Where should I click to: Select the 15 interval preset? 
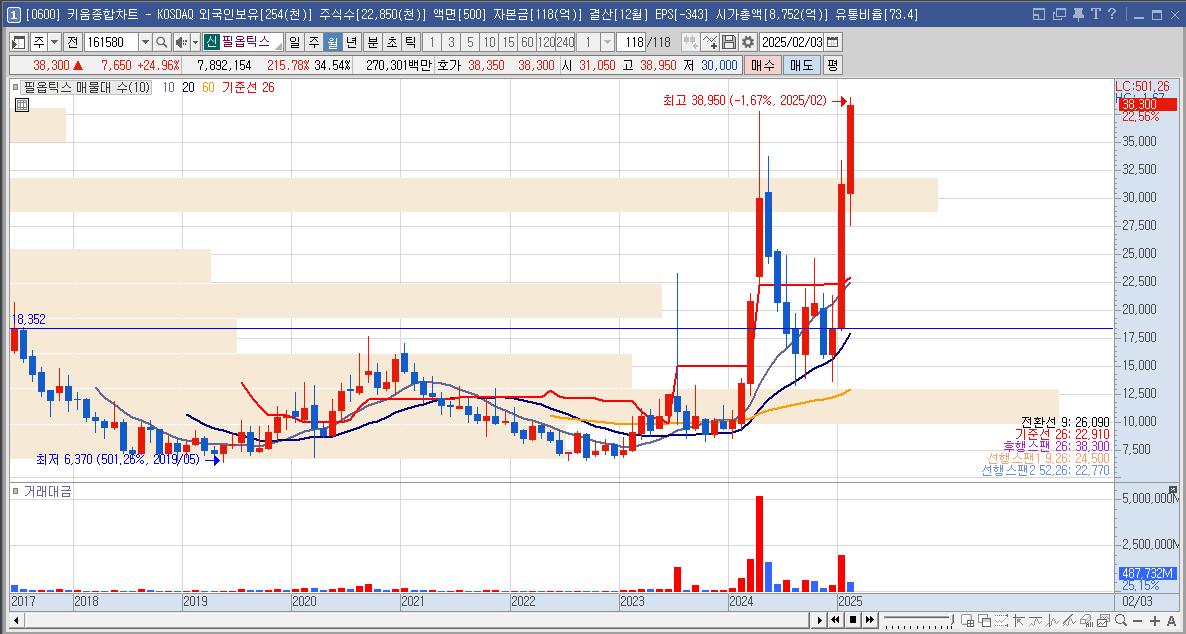508,42
